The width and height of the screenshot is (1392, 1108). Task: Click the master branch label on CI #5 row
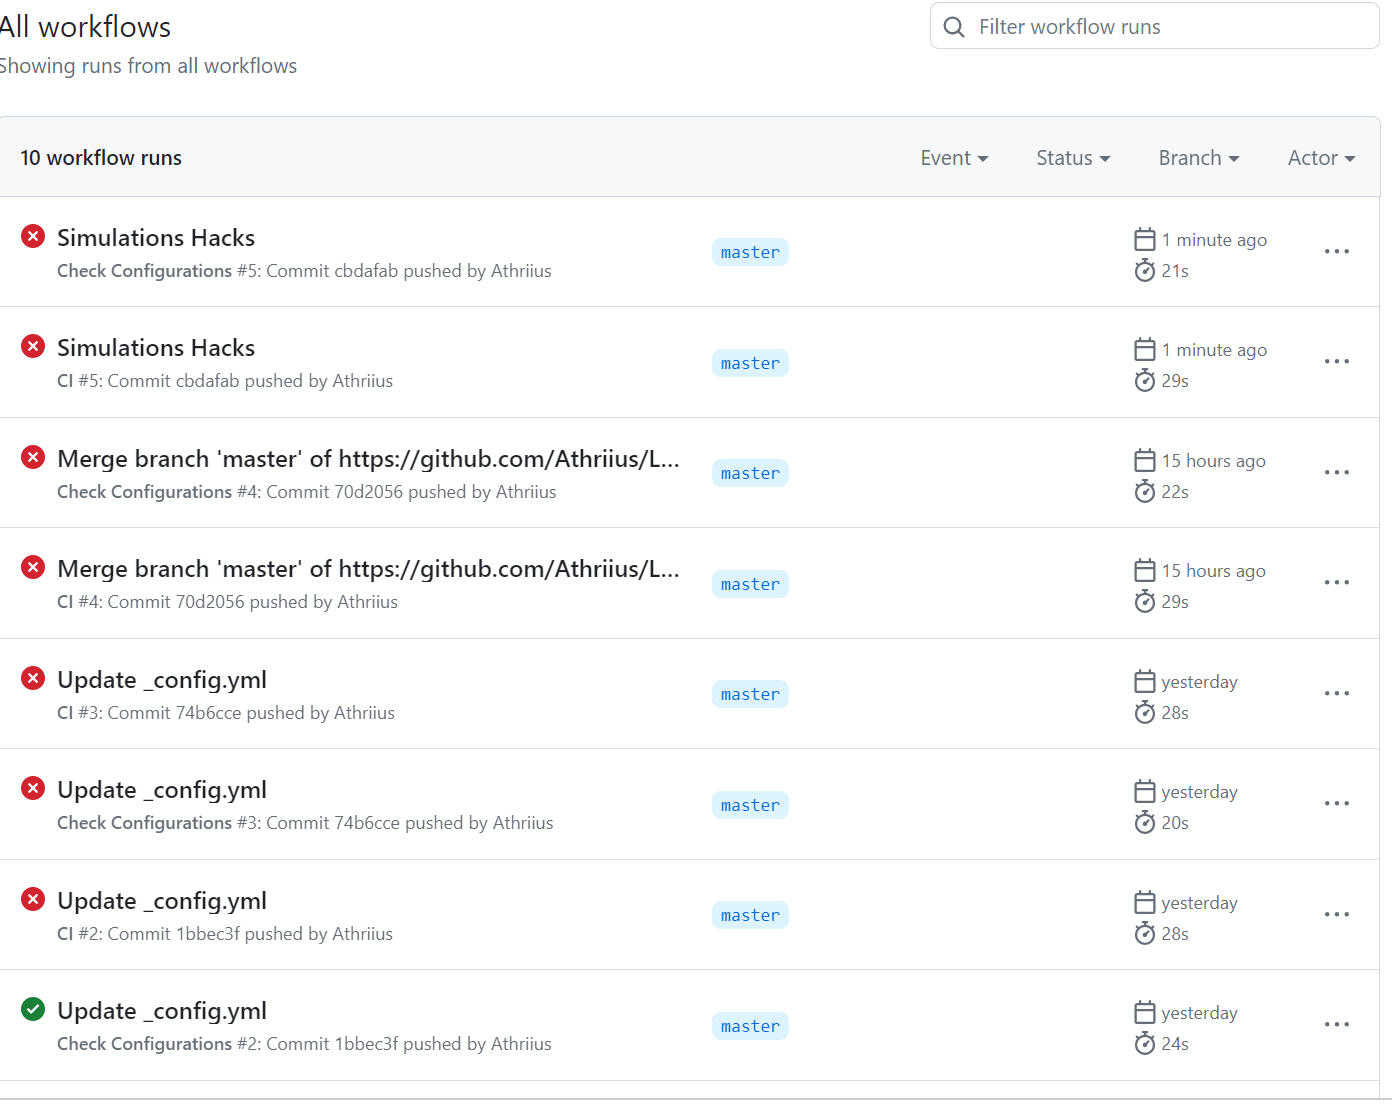click(x=750, y=363)
